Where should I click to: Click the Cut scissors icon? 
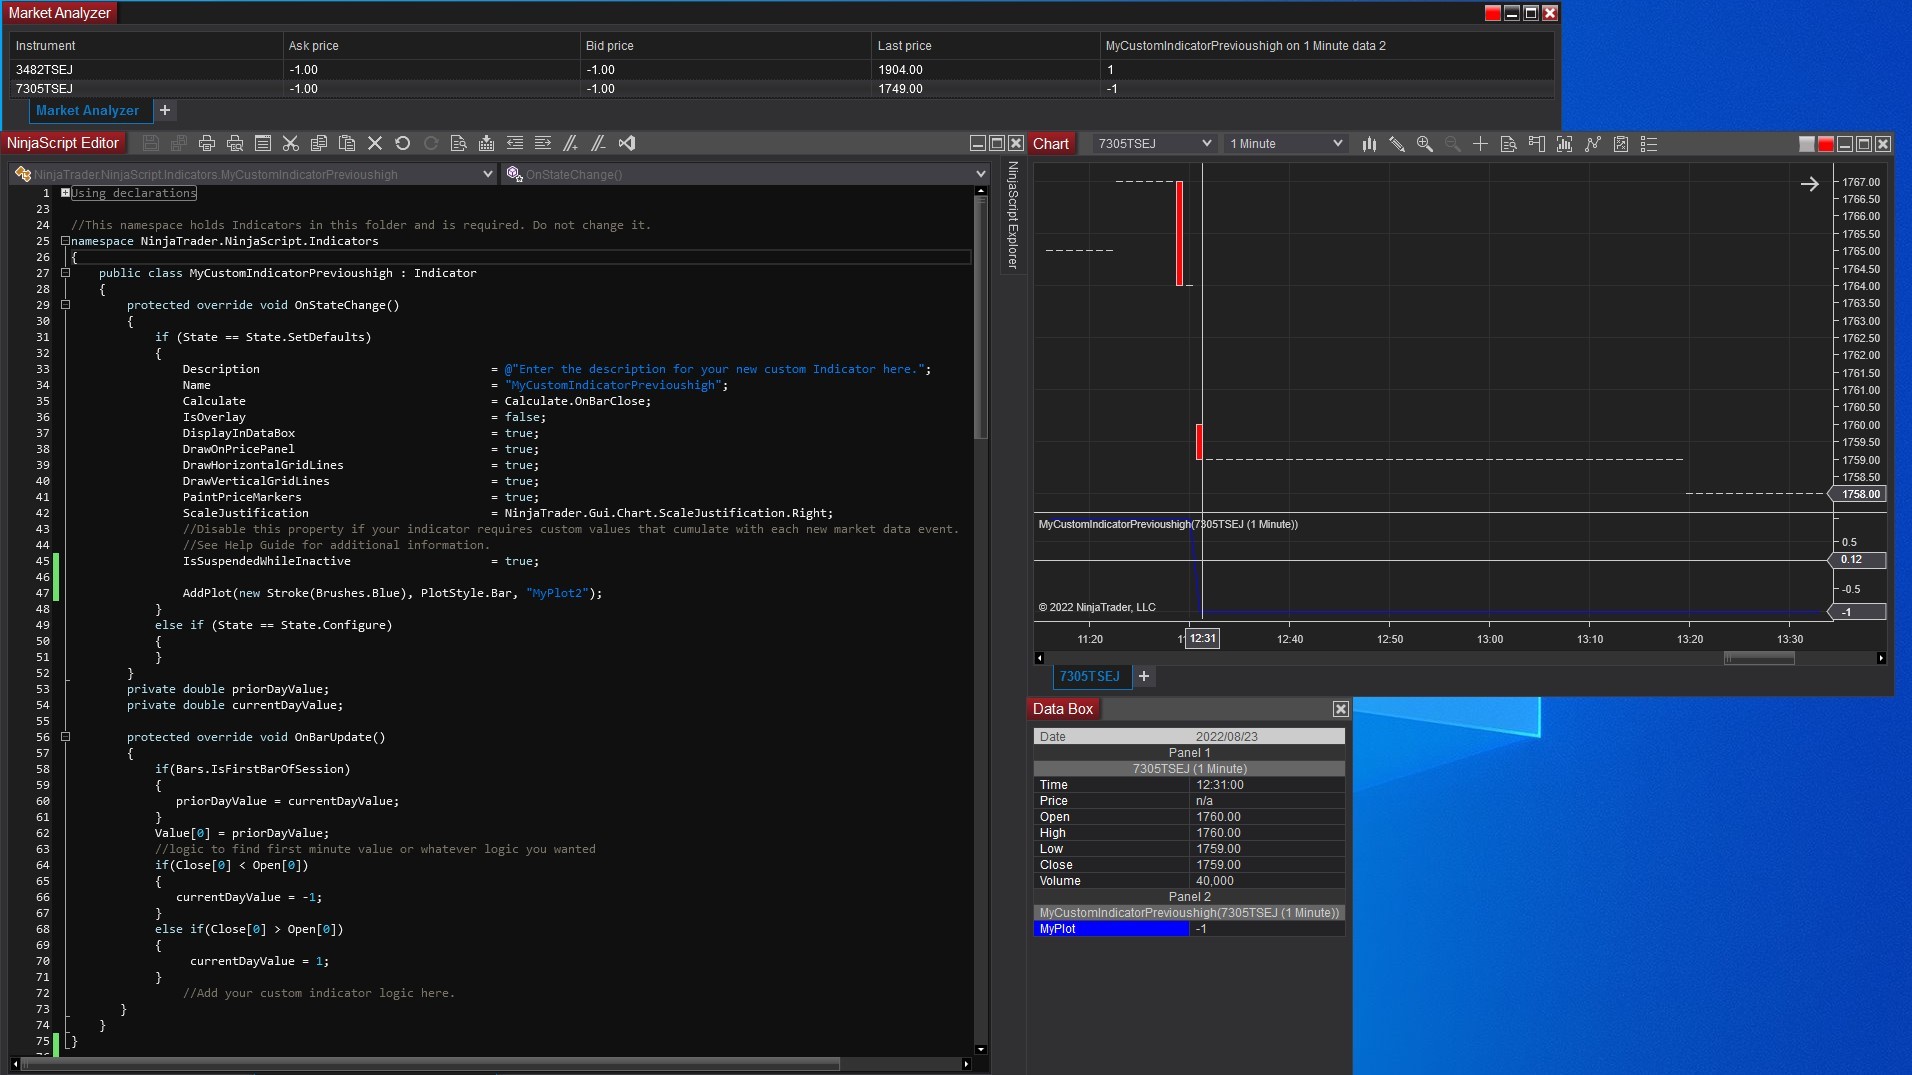(291, 143)
